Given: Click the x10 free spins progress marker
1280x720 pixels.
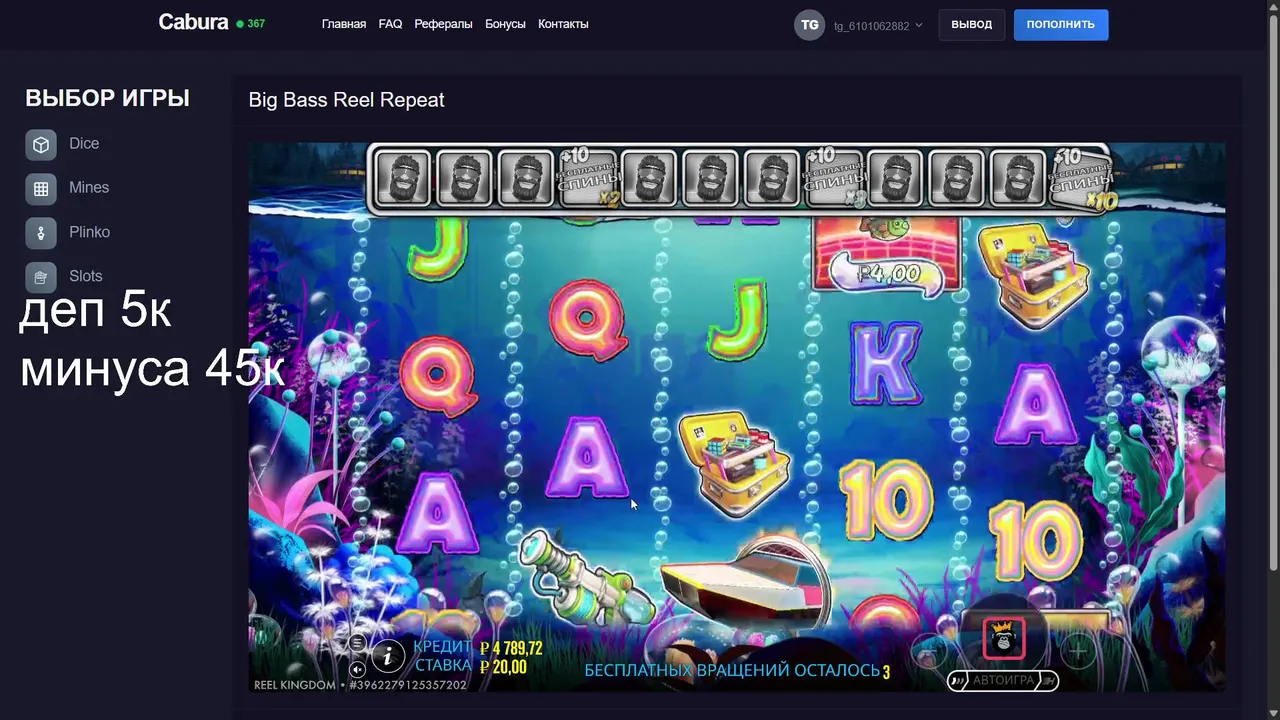Looking at the screenshot, I should click(x=1081, y=178).
